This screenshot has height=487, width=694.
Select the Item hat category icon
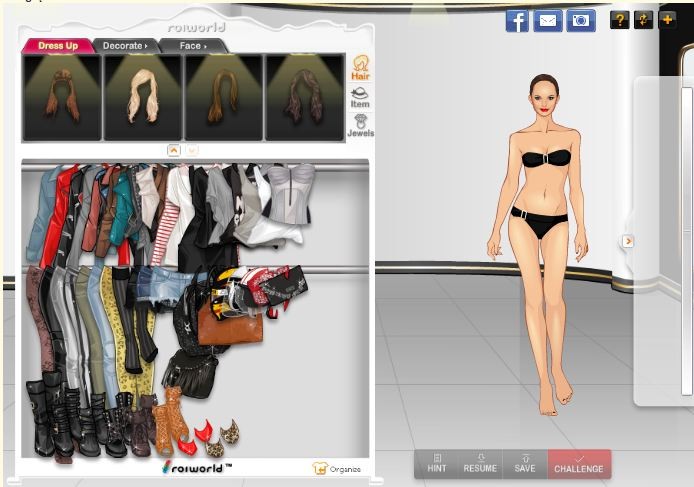point(360,97)
